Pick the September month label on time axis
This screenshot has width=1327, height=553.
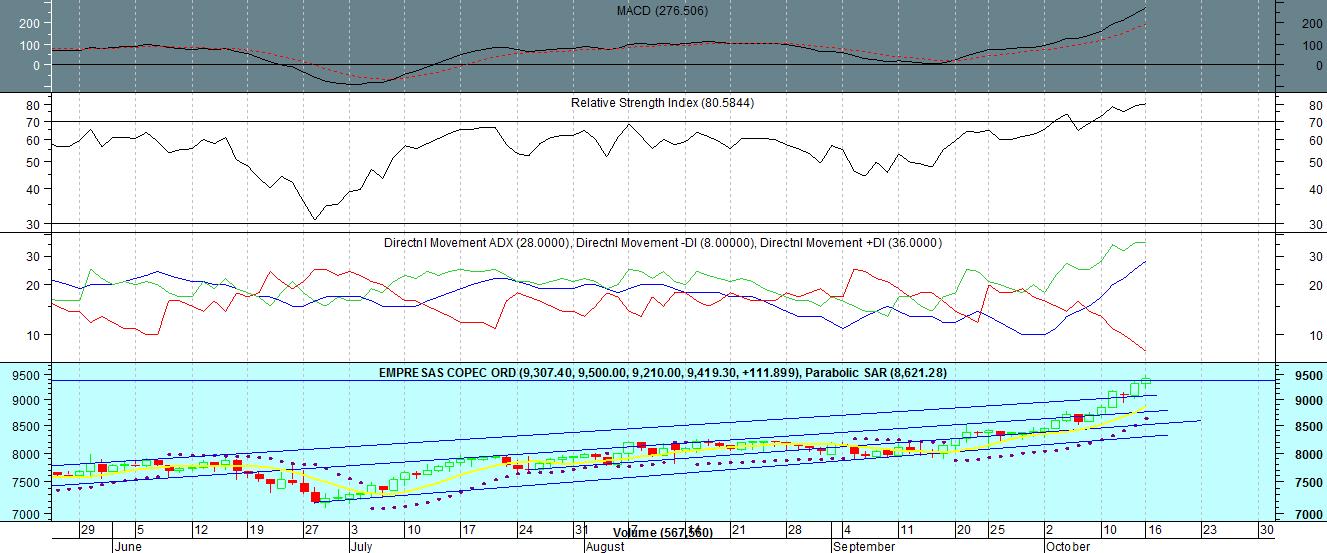864,547
